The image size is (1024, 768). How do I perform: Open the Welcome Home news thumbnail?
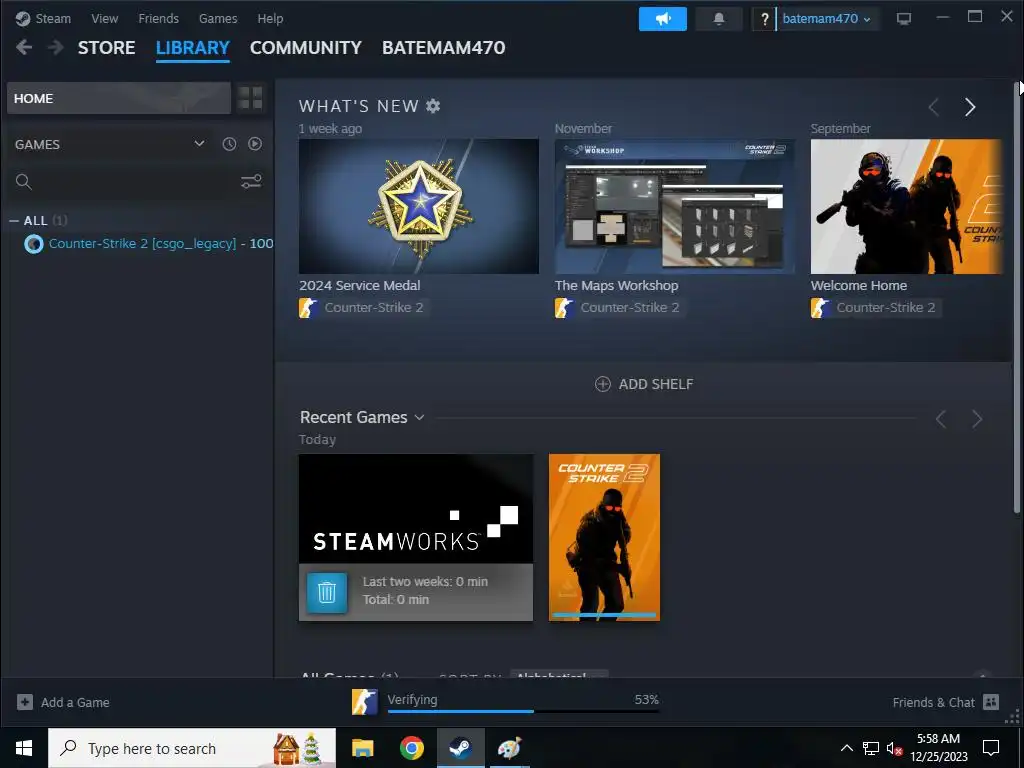906,206
